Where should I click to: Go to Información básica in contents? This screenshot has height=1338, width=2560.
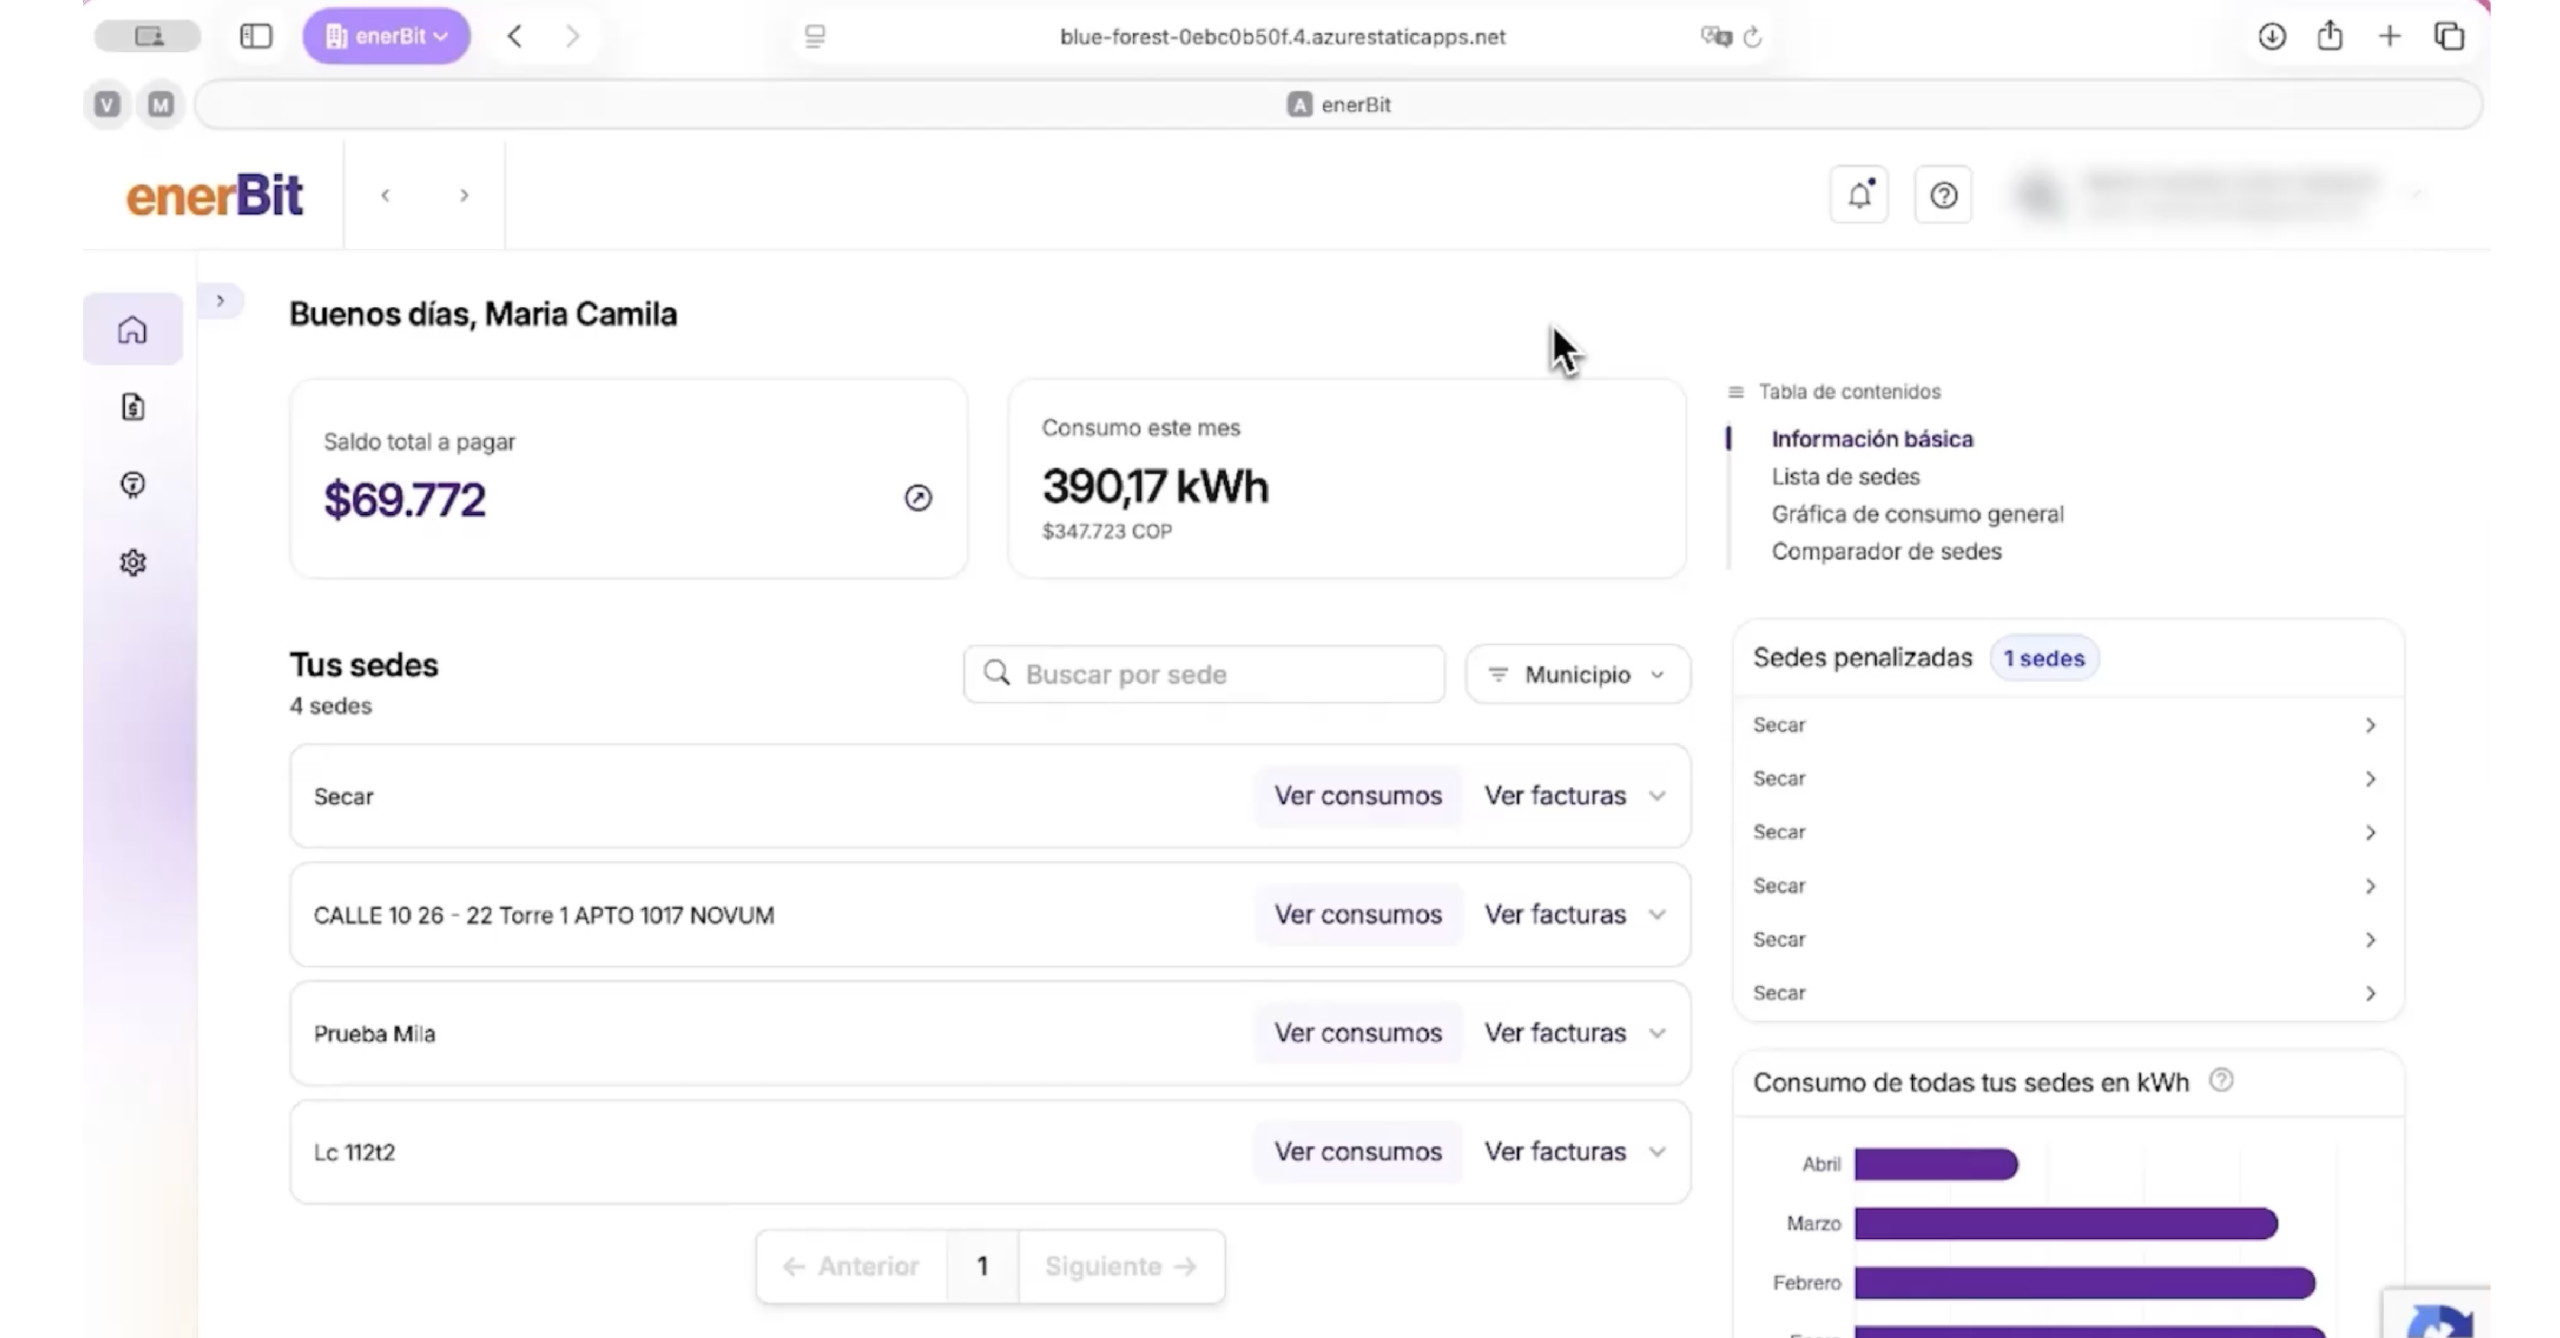pyautogui.click(x=1872, y=439)
